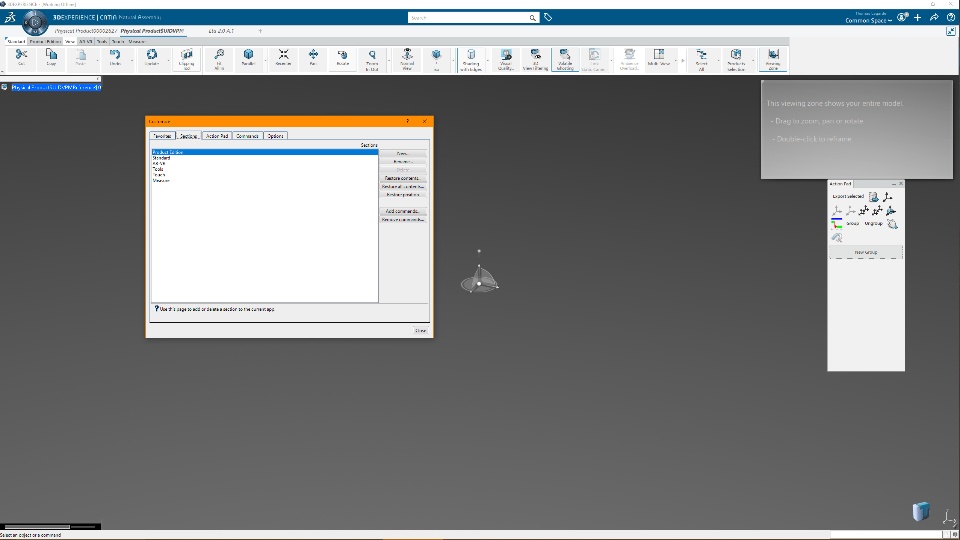
Task: Select the Standard section row in list
Action: [264, 158]
